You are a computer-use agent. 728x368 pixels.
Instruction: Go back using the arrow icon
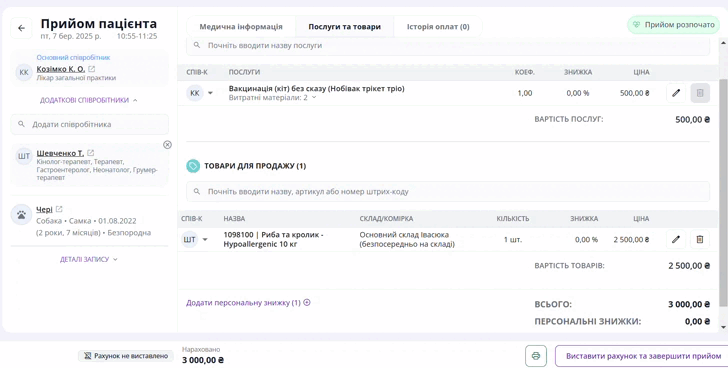pyautogui.click(x=21, y=28)
